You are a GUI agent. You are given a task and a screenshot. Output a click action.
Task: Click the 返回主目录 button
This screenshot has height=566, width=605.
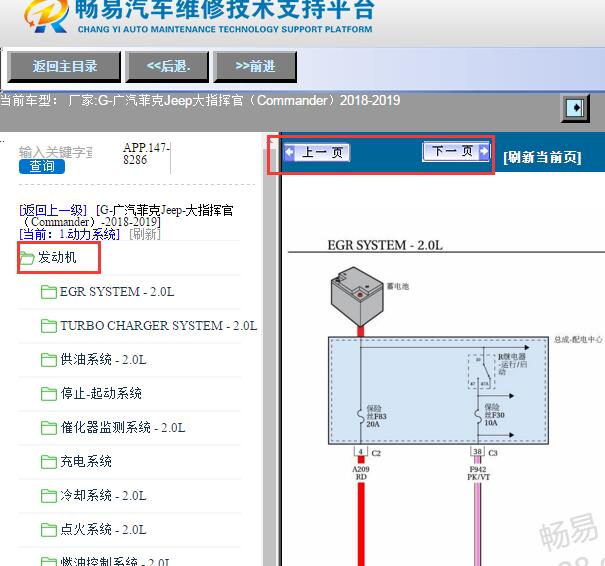click(64, 67)
